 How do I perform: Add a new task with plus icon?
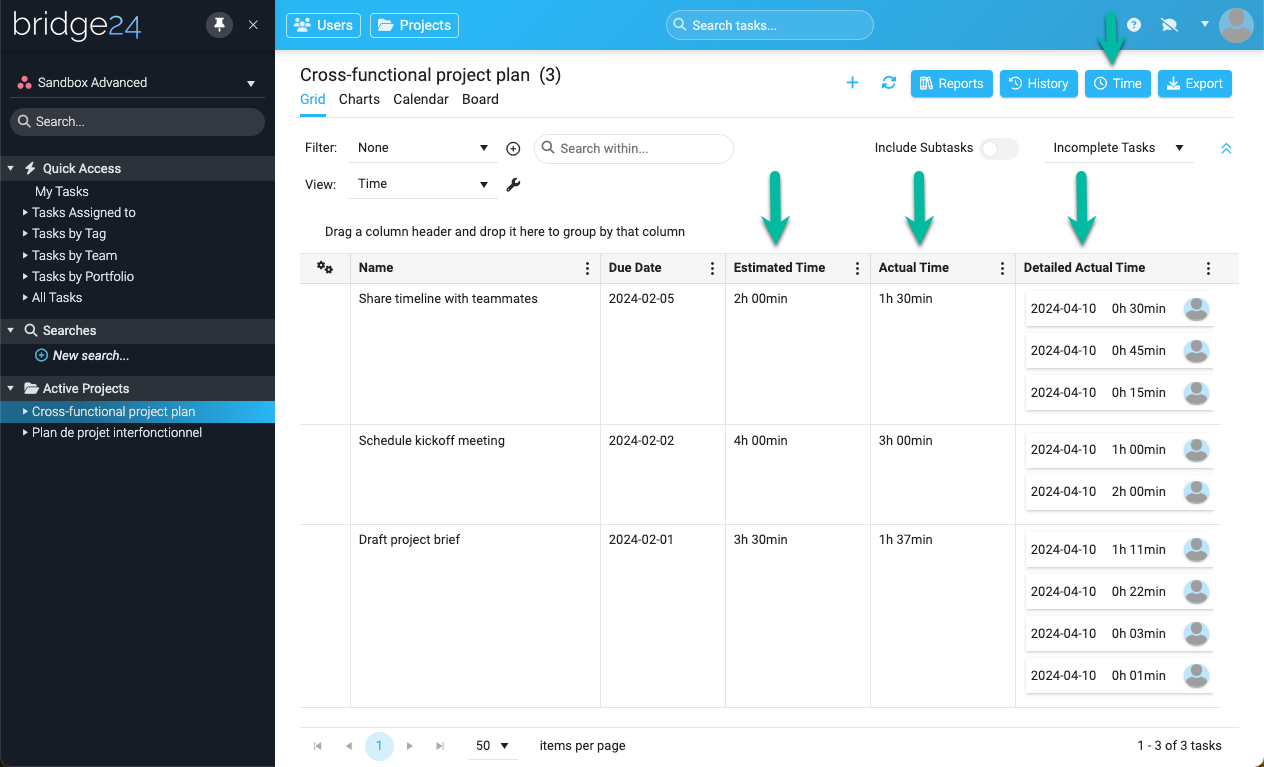852,83
